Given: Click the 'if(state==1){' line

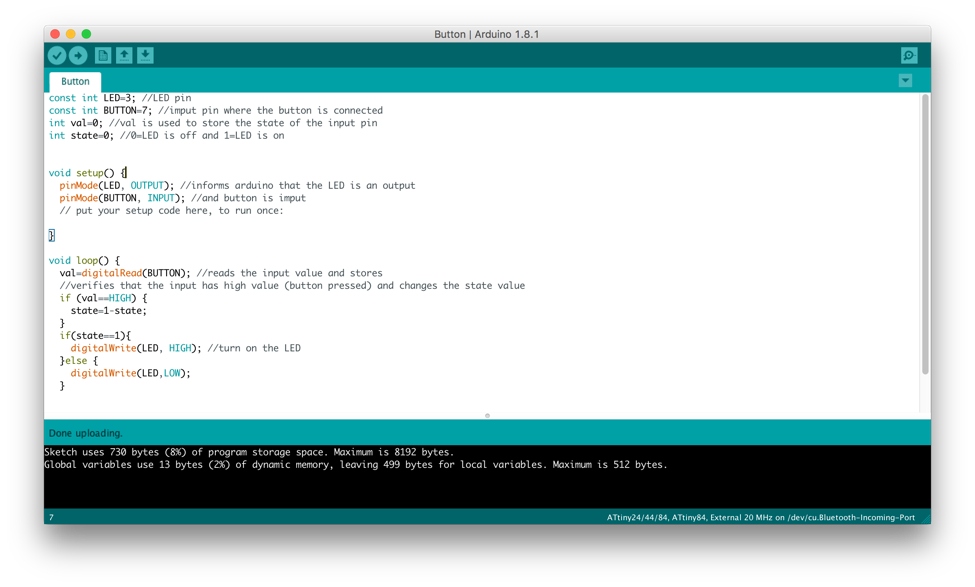Looking at the screenshot, I should 95,335.
